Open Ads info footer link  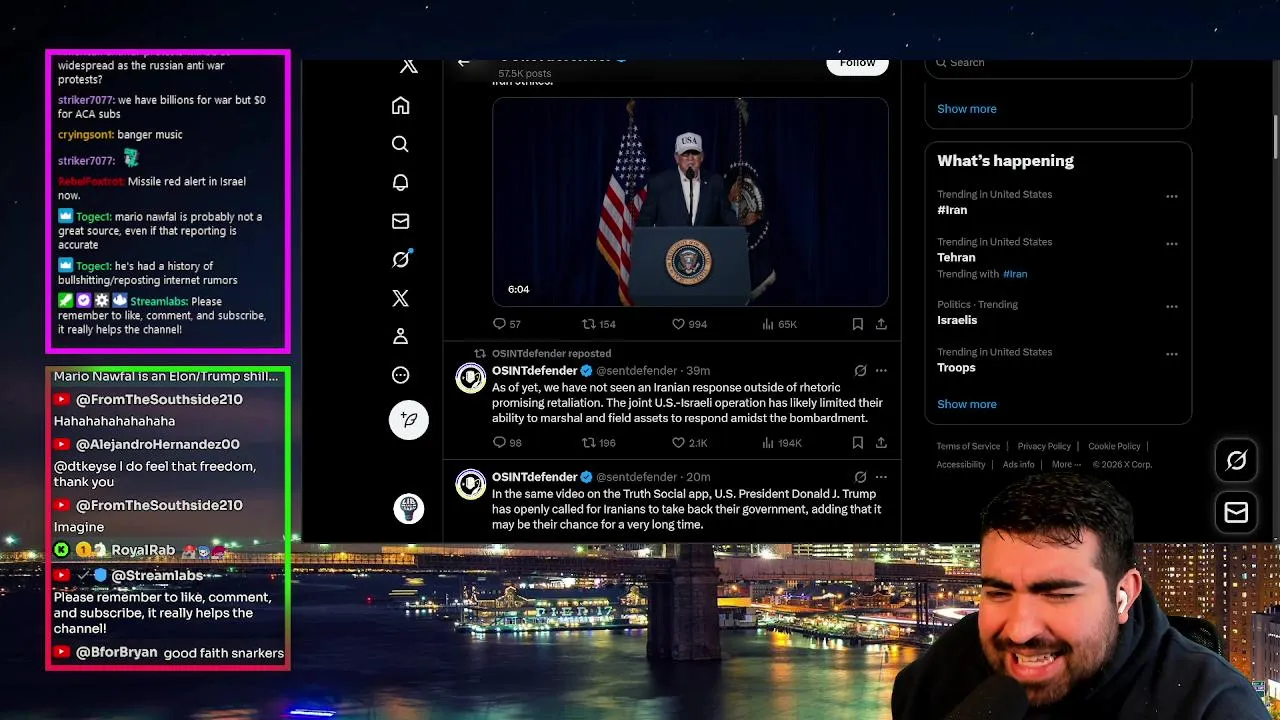[x=1019, y=464]
